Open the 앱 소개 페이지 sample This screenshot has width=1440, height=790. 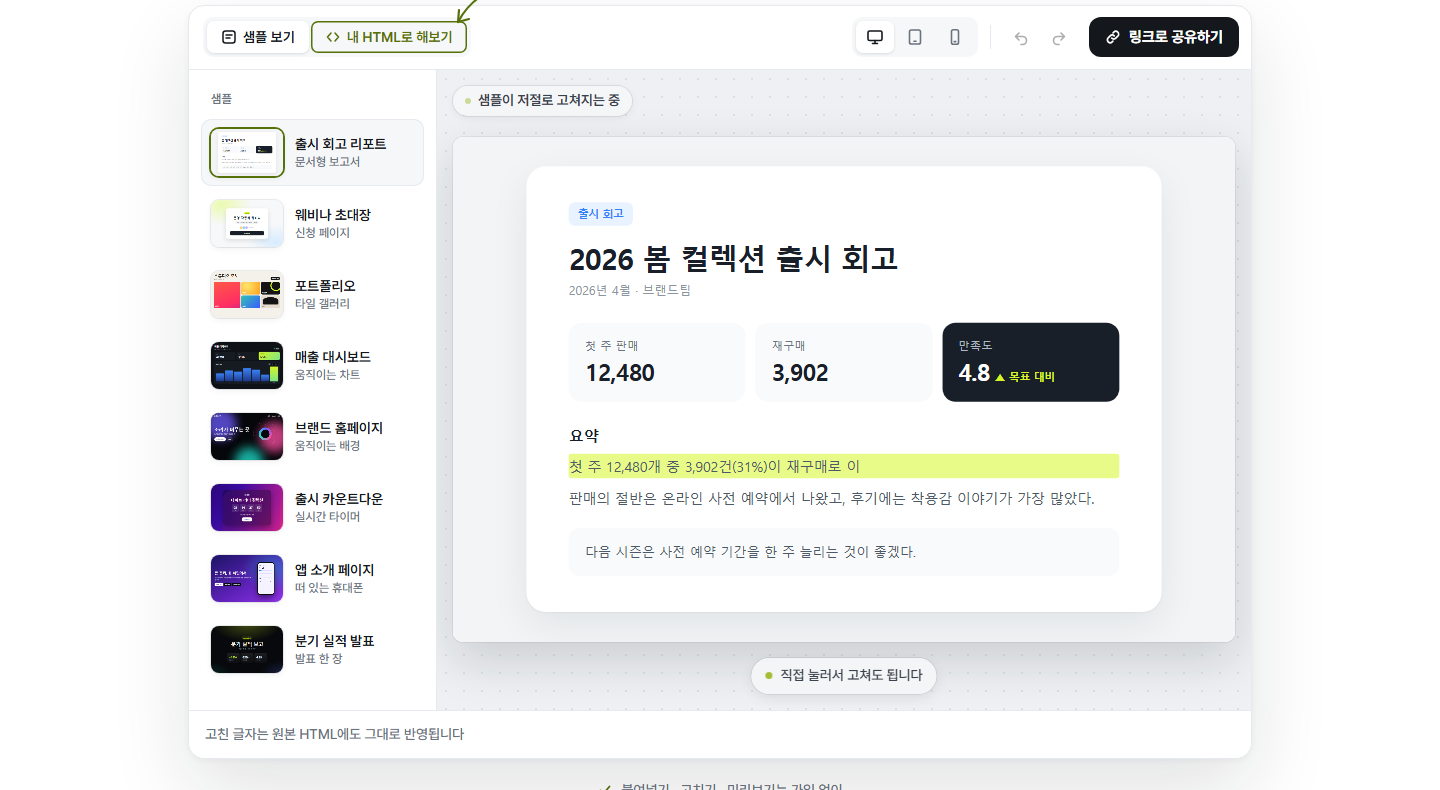[x=312, y=578]
